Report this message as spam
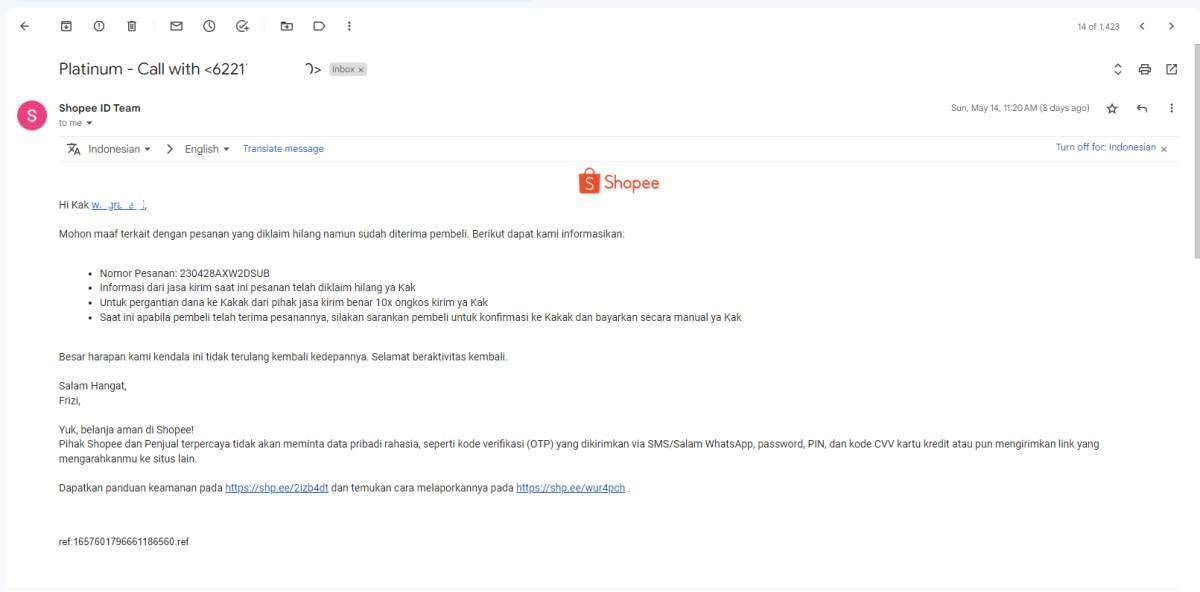1200x592 pixels. pyautogui.click(x=99, y=26)
